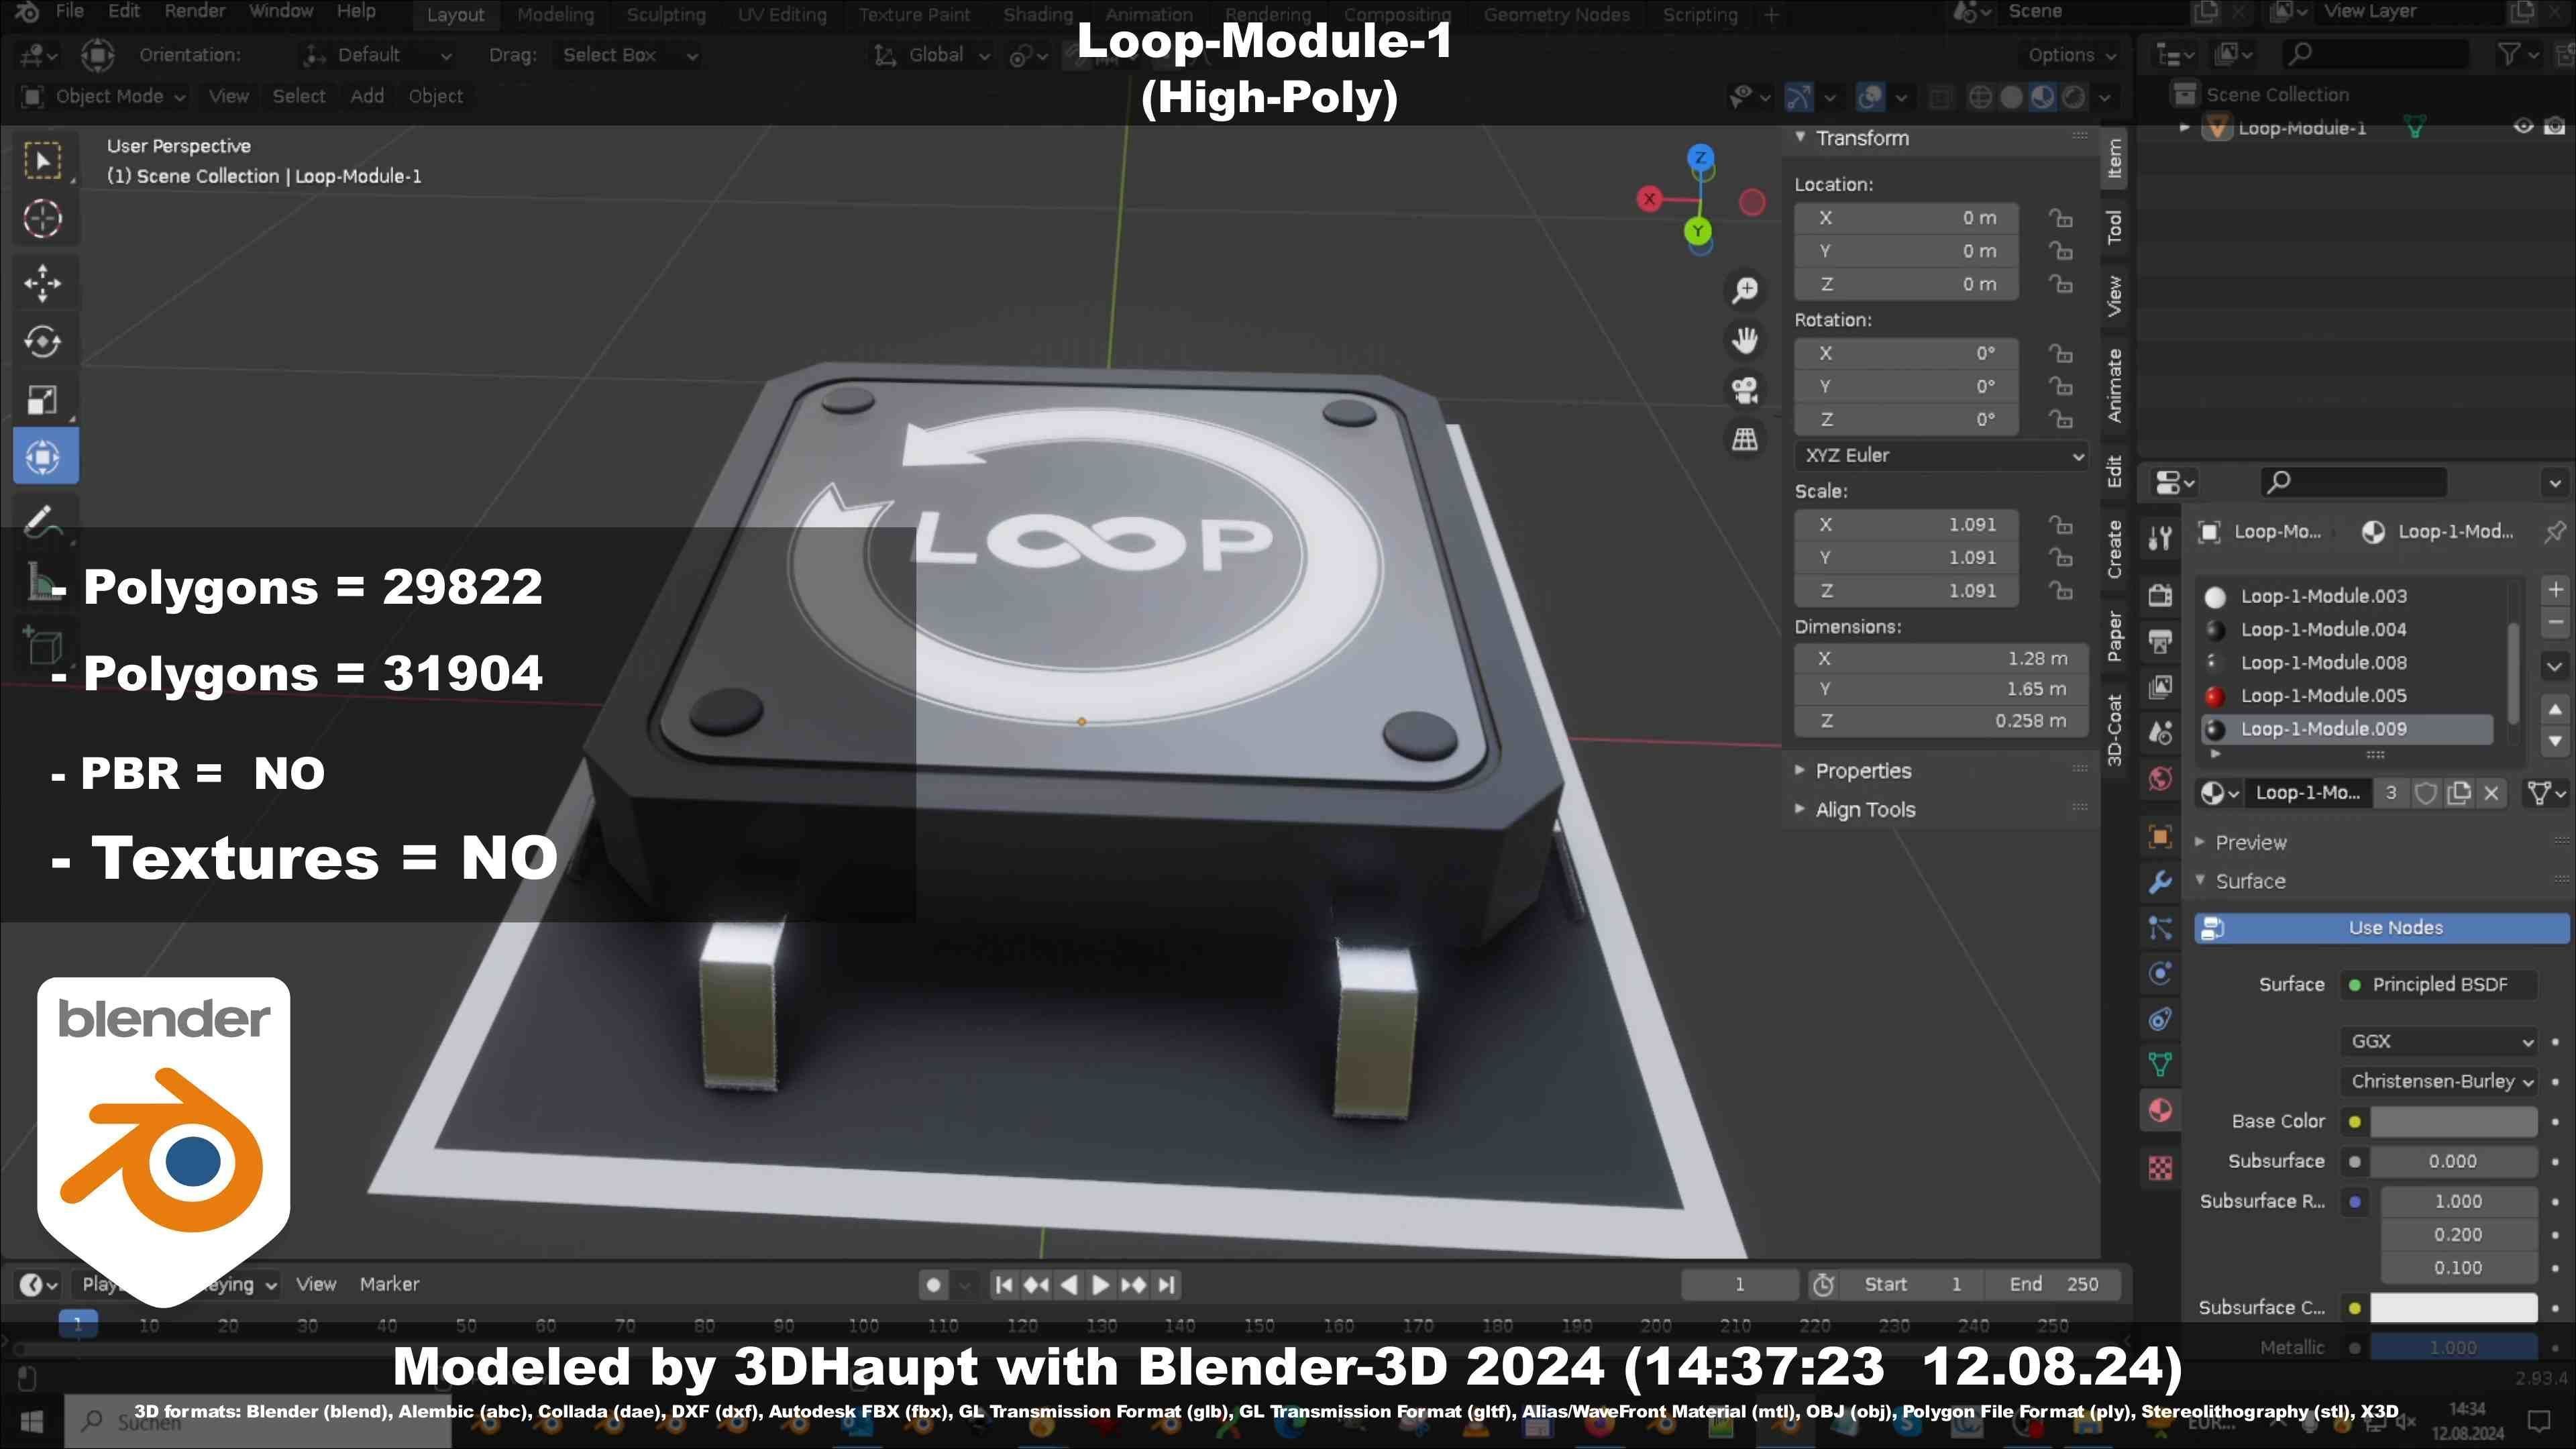The width and height of the screenshot is (2576, 1449).
Task: Open the Modifiers wrench tab icon
Action: [x=2160, y=882]
